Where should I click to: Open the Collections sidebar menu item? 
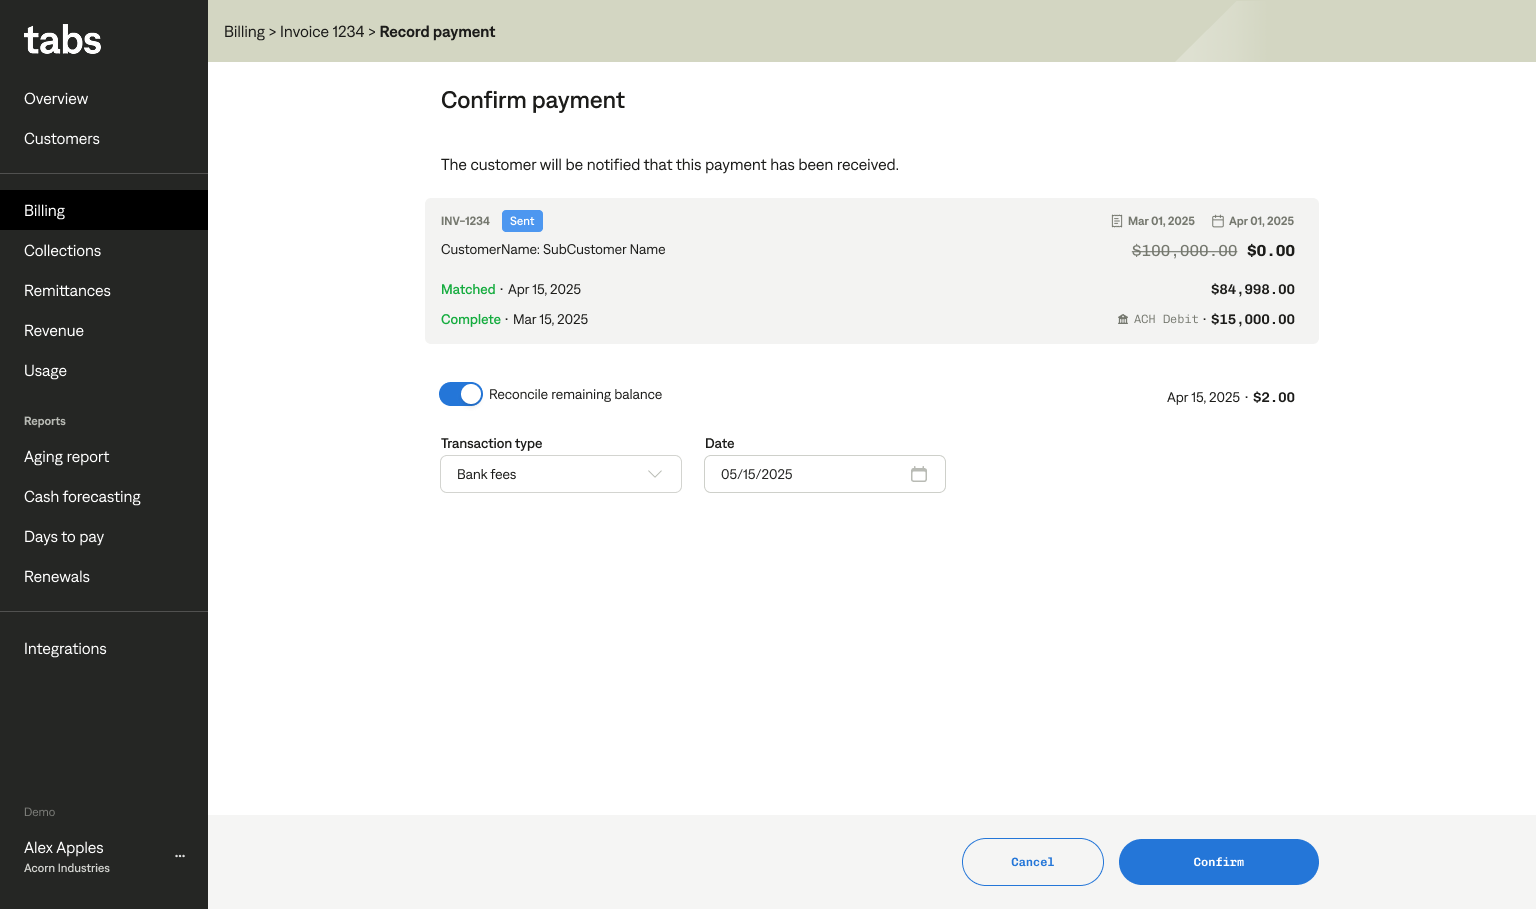(63, 251)
